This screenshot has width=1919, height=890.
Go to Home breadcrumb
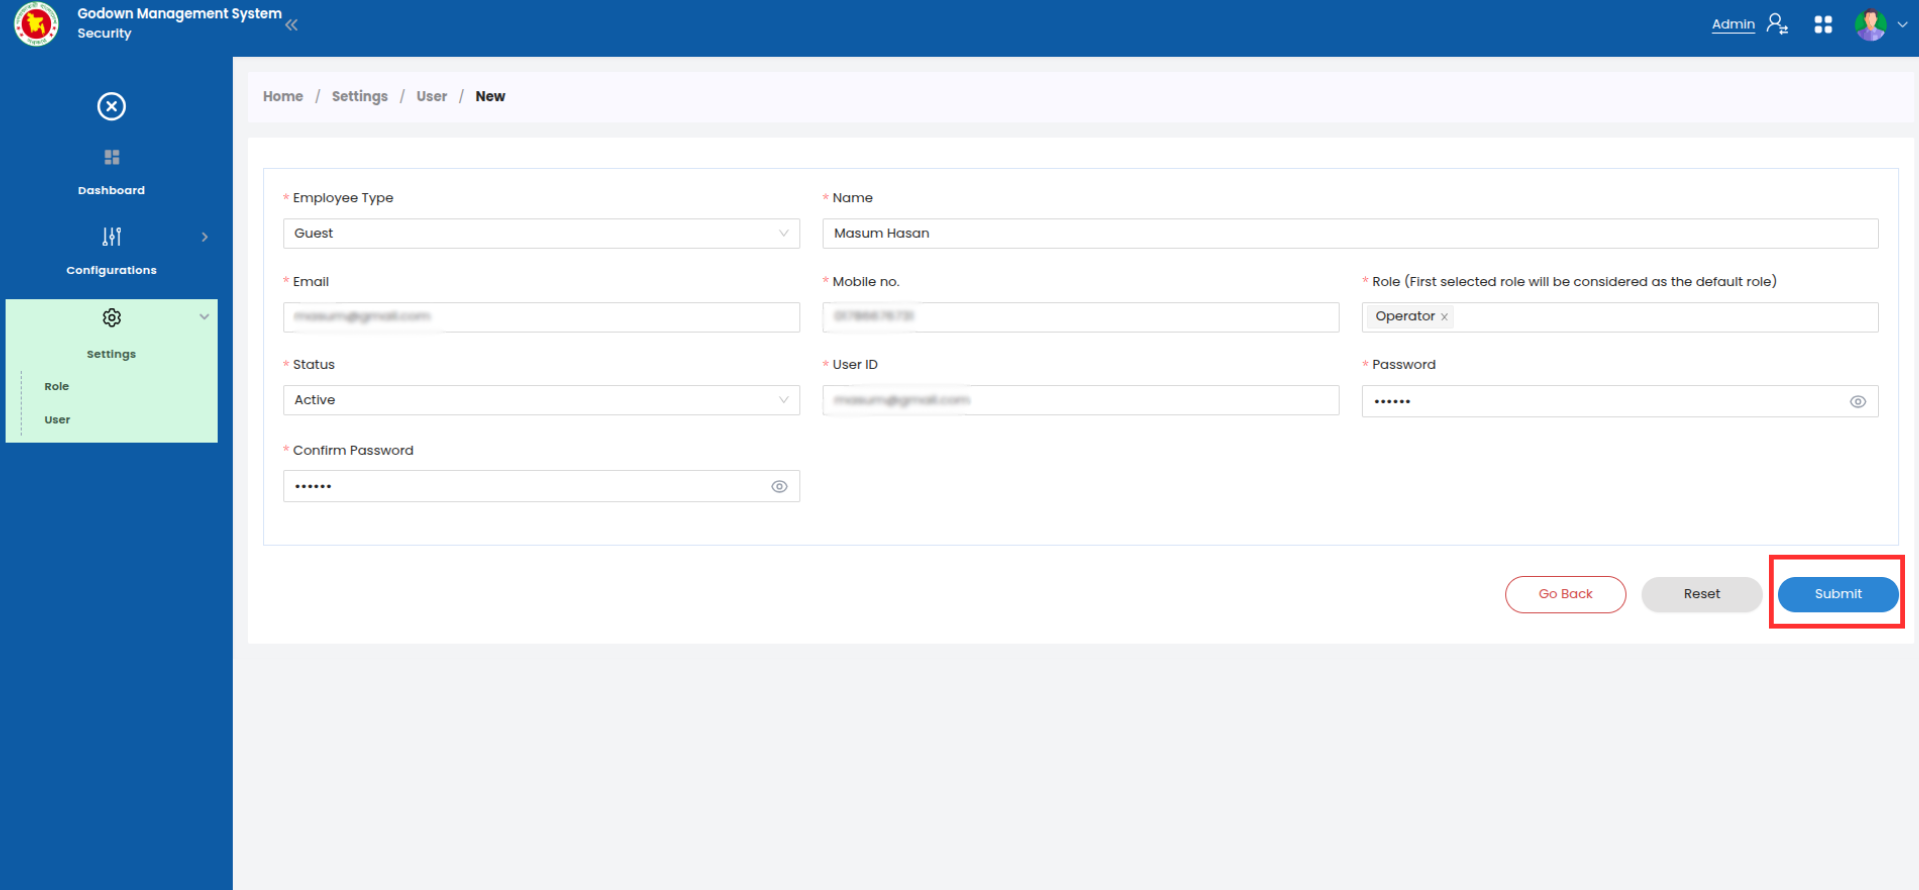(x=283, y=96)
